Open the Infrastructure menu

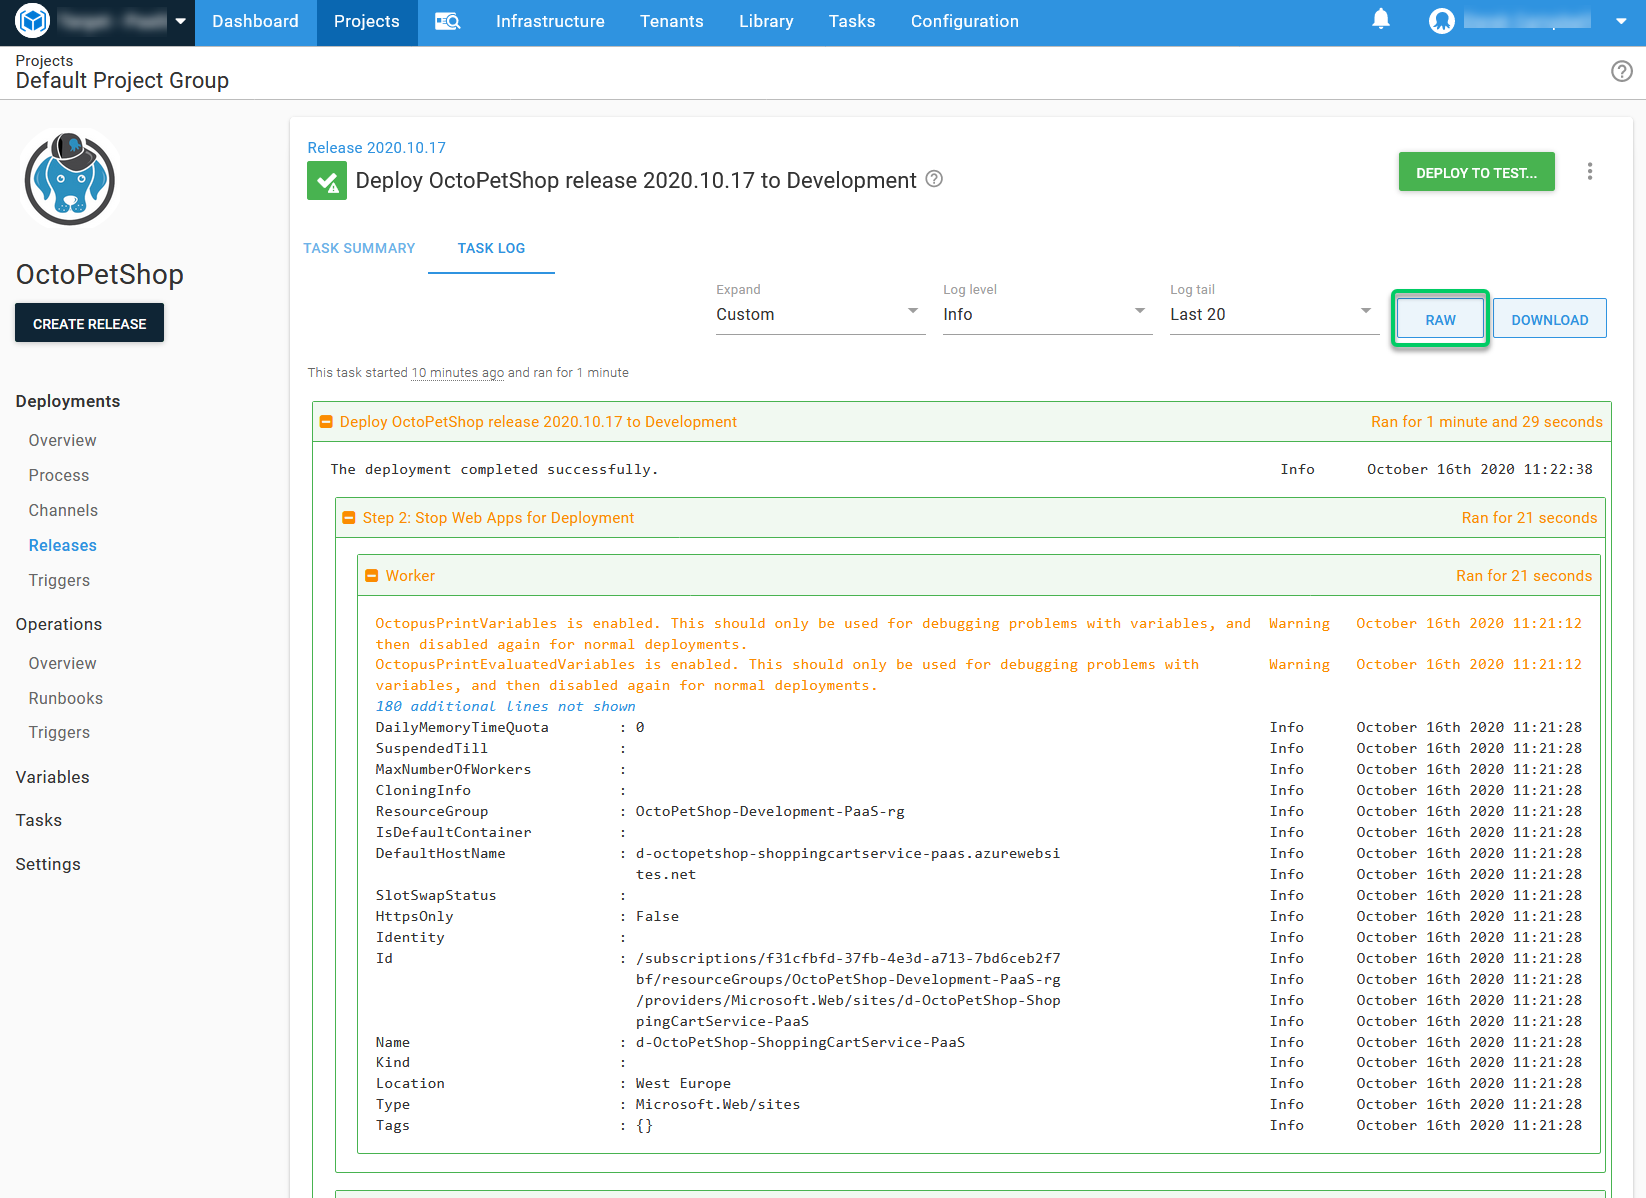550,21
